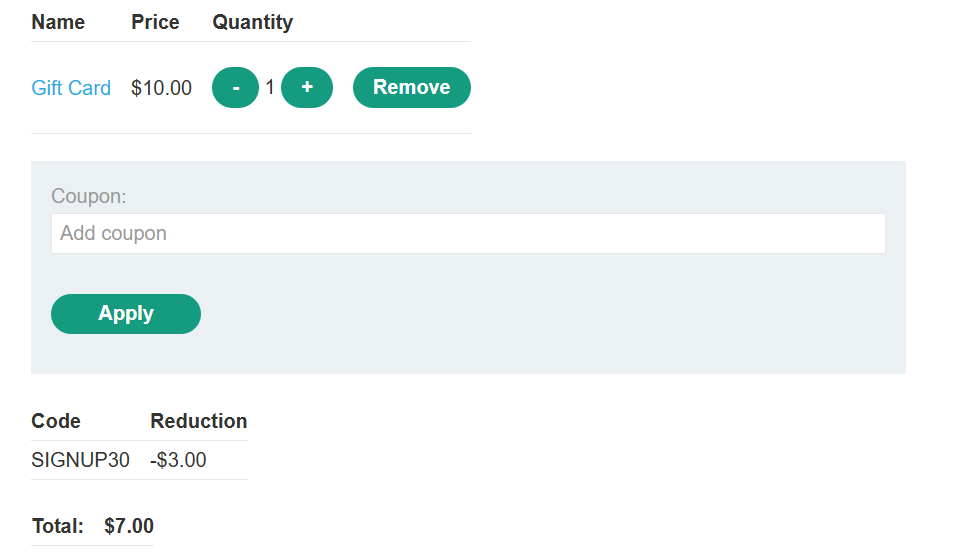Select the SIGNUP30 coupon code text

(x=80, y=460)
